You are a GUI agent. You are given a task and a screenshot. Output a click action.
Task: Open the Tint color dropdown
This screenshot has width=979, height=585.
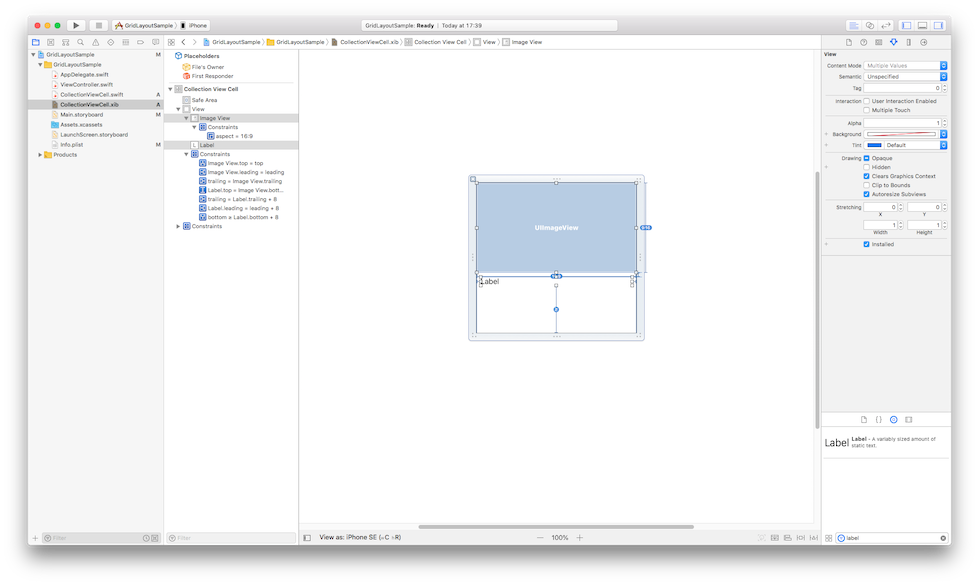tap(915, 145)
